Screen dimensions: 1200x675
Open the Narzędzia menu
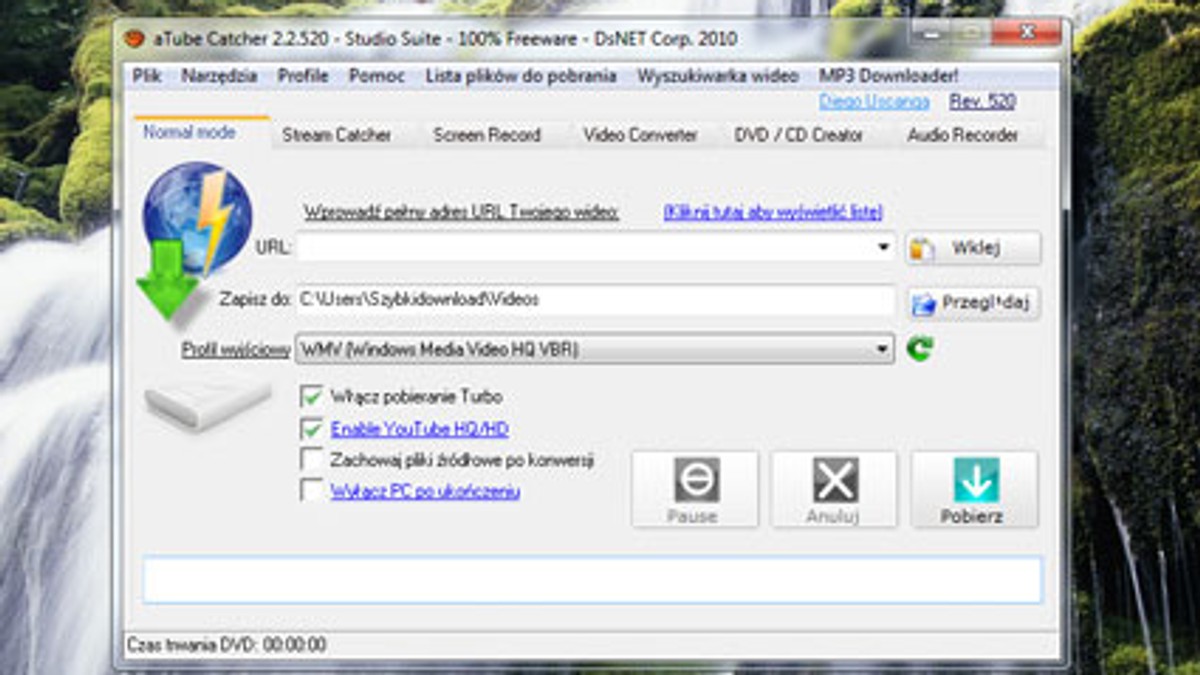[219, 76]
